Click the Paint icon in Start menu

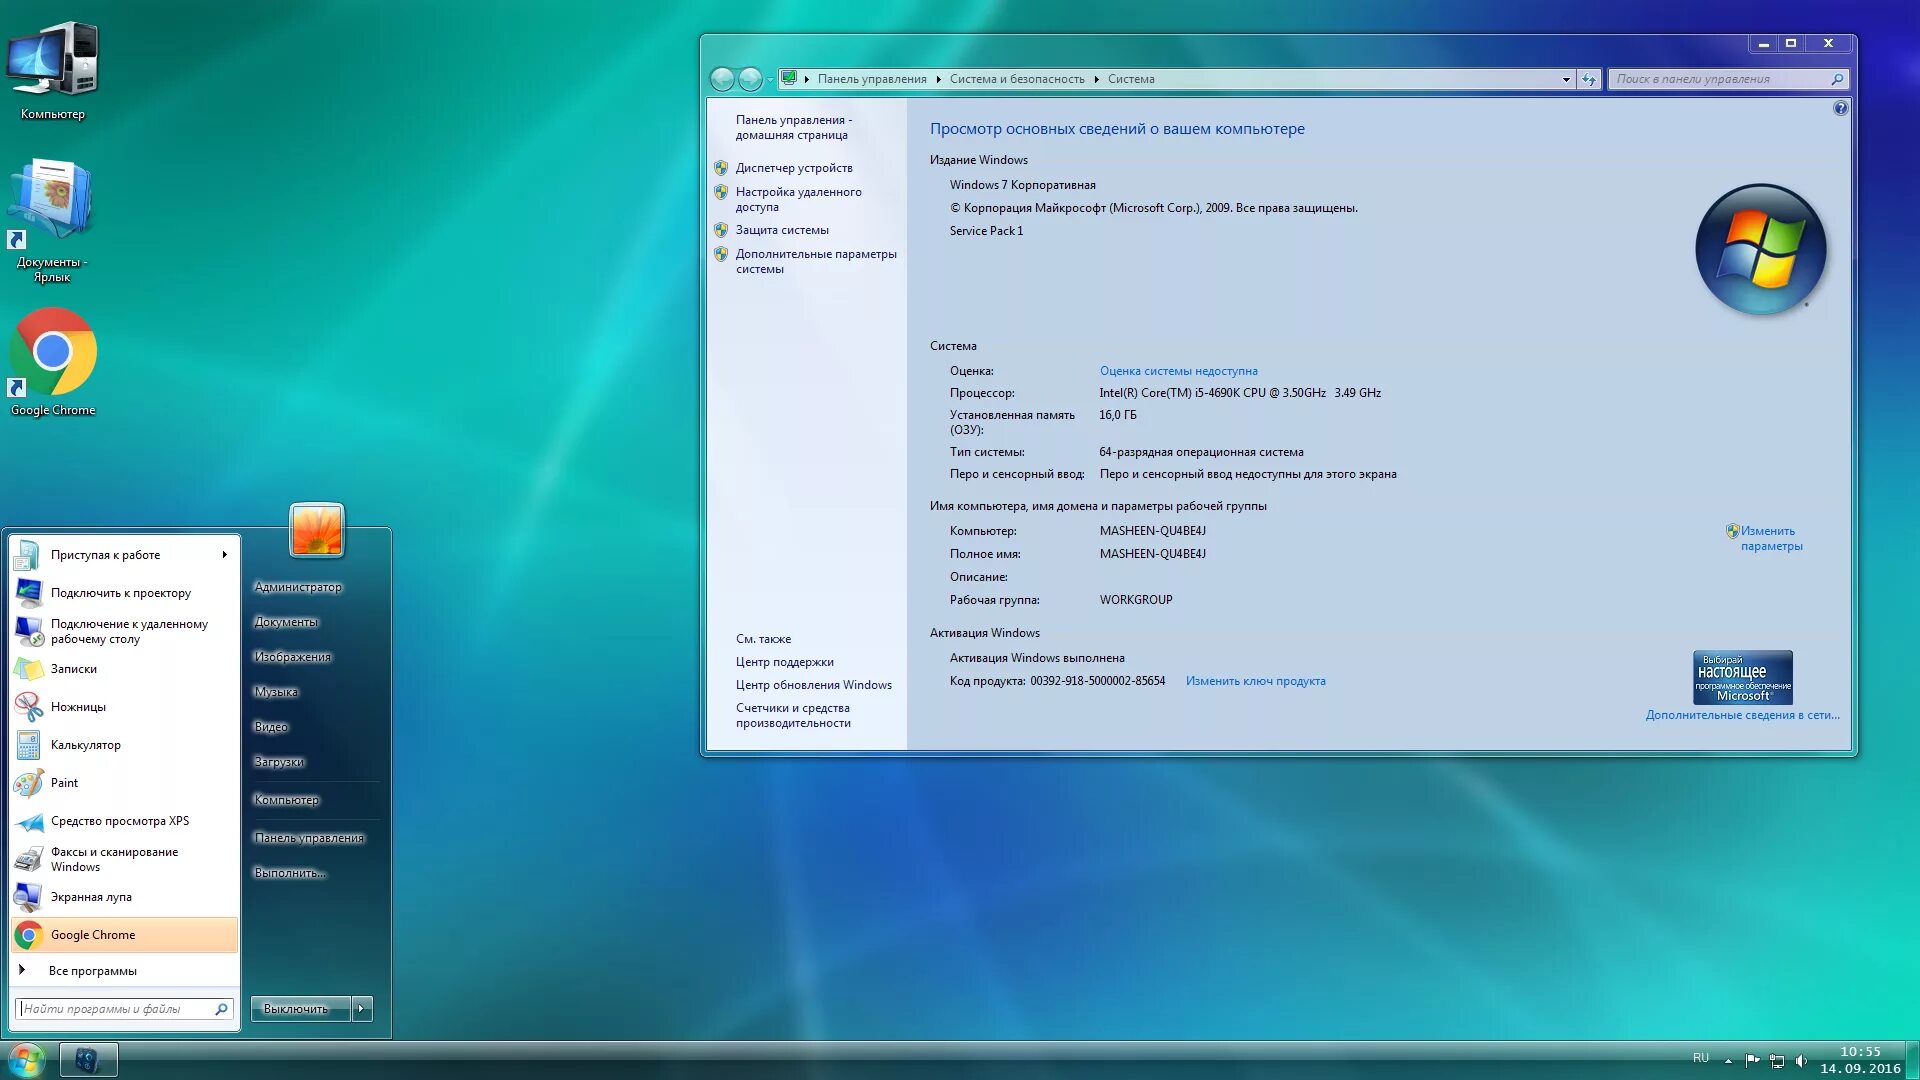pyautogui.click(x=29, y=783)
